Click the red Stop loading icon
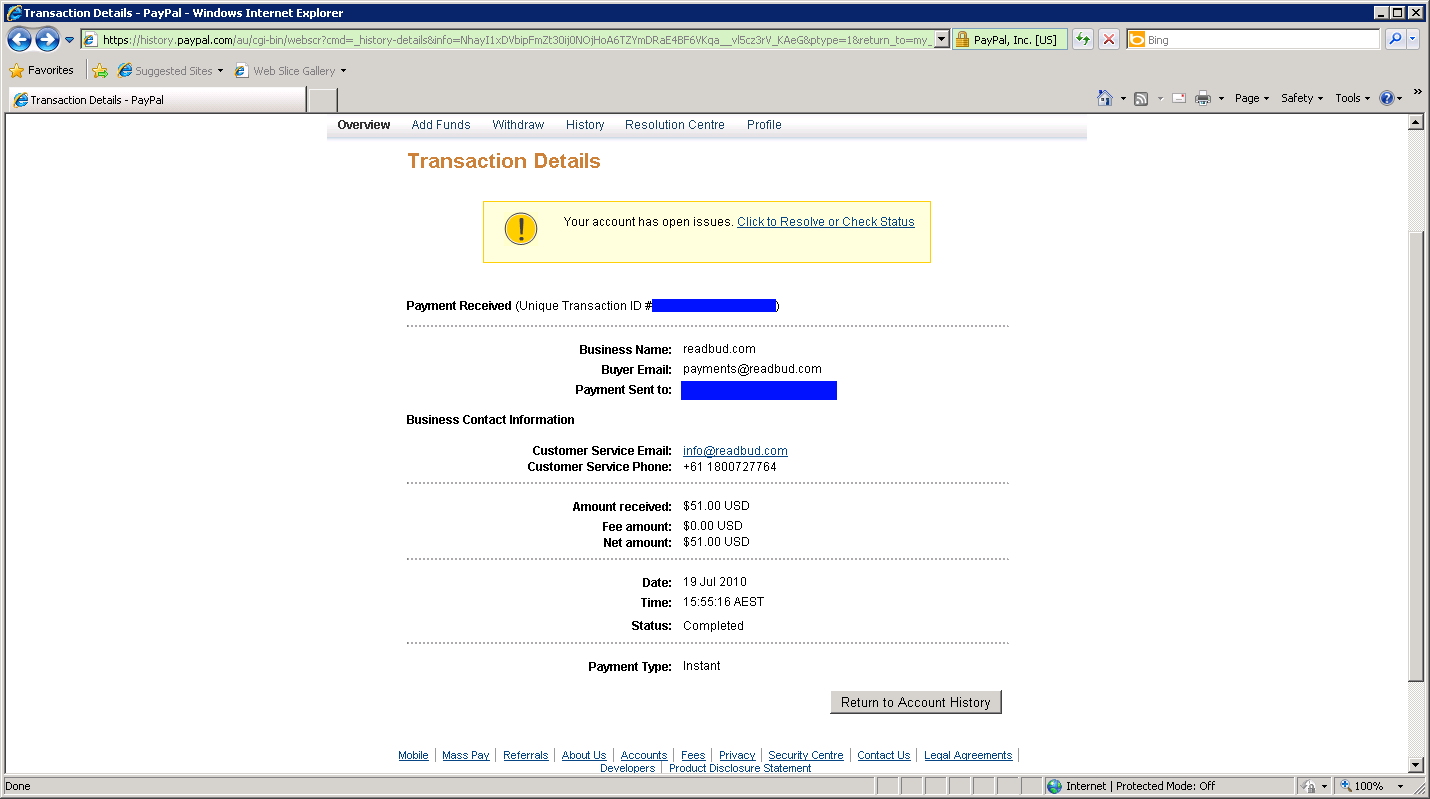The height and width of the screenshot is (799, 1430). (x=1109, y=40)
